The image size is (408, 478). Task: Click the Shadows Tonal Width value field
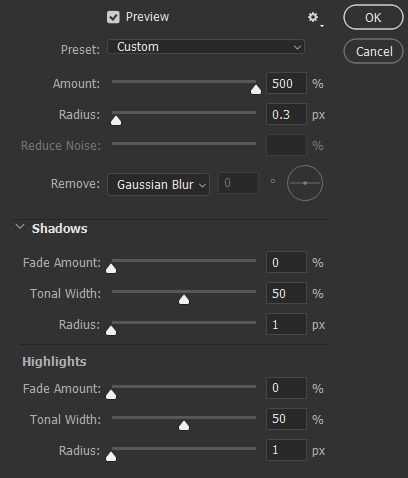[286, 293]
